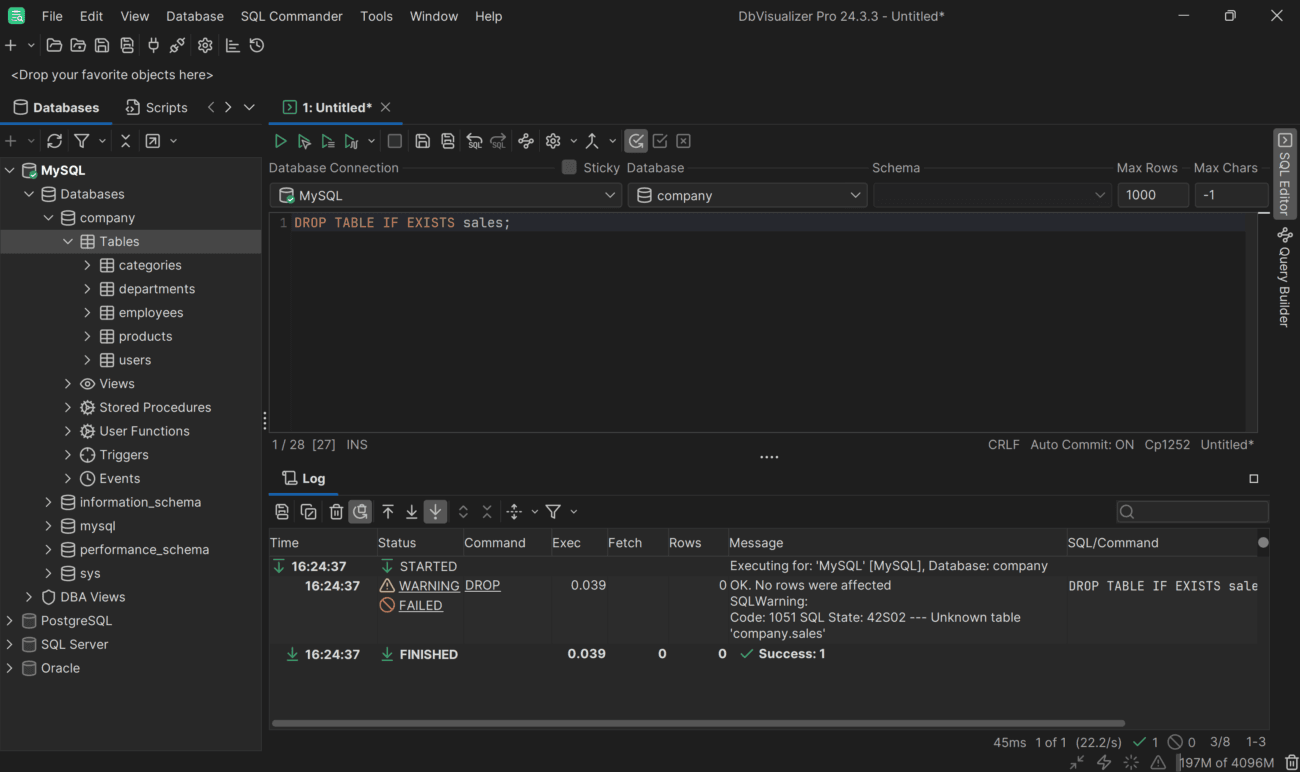Switch to the Scripts tab
This screenshot has width=1300, height=772.
pyautogui.click(x=156, y=108)
